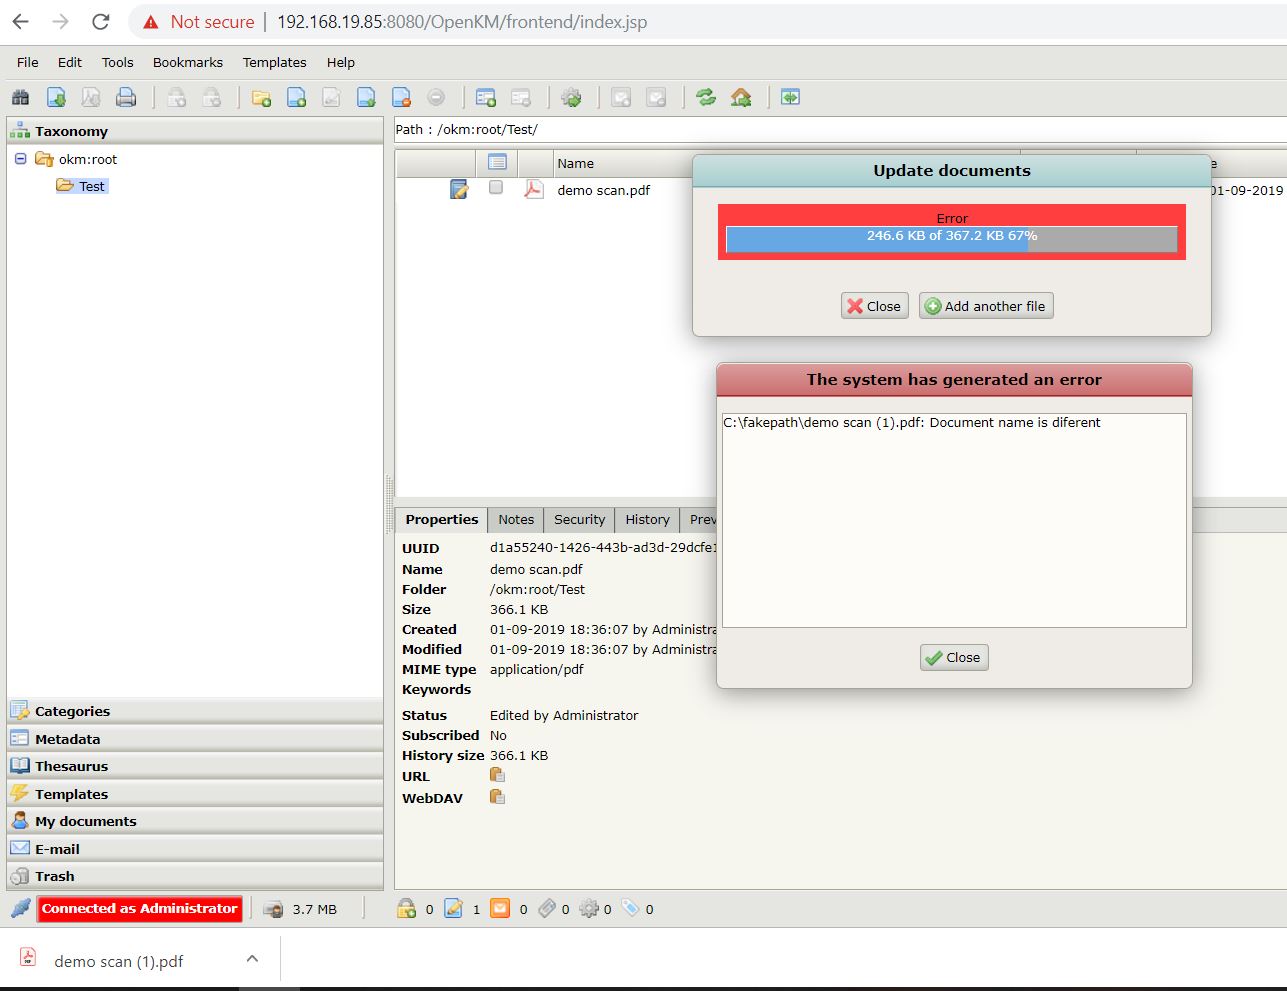Click the WebDAV clipboard copy icon
This screenshot has height=991, width=1287.
tap(497, 797)
